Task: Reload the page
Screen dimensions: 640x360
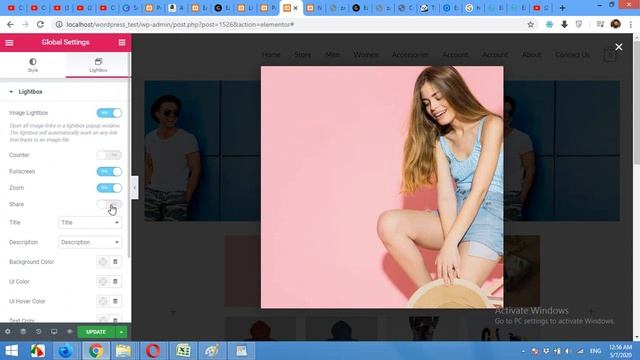Action: 40,24
